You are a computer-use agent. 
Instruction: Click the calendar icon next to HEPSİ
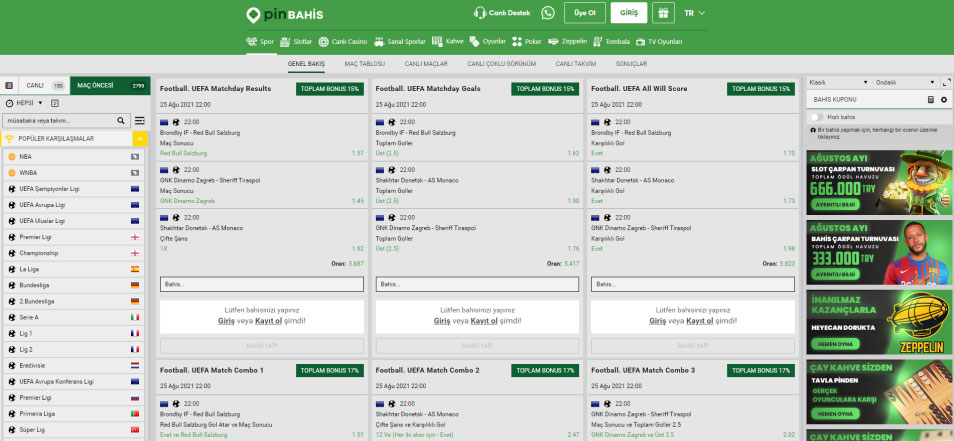tap(55, 103)
